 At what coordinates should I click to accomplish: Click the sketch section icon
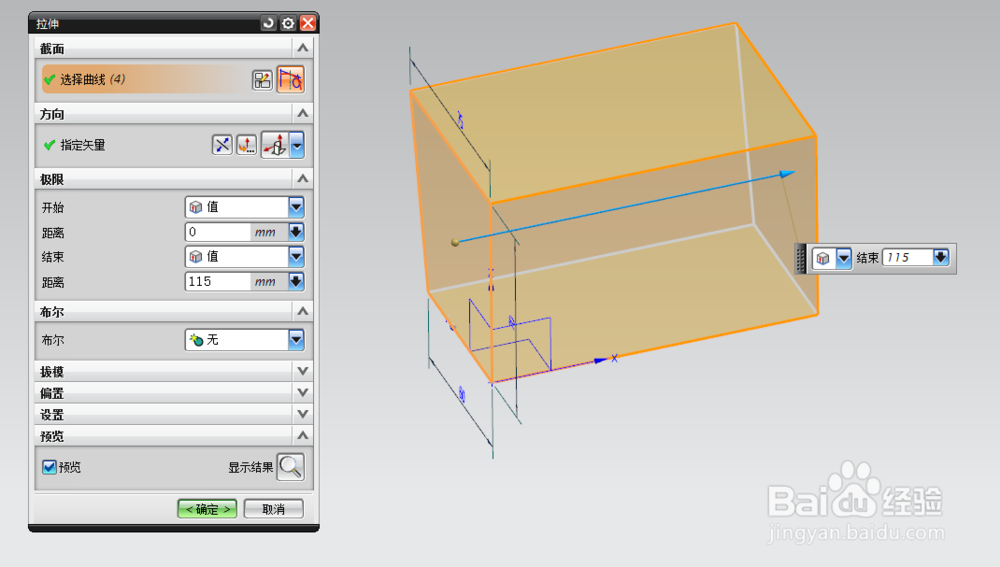tap(262, 80)
